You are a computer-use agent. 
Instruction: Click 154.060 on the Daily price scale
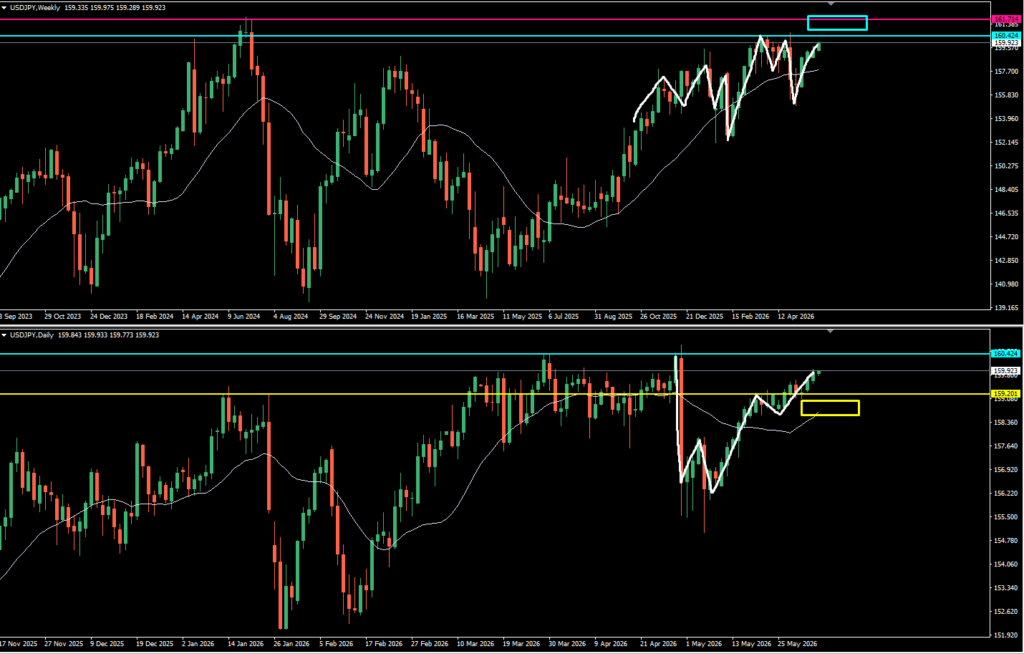coord(1006,564)
